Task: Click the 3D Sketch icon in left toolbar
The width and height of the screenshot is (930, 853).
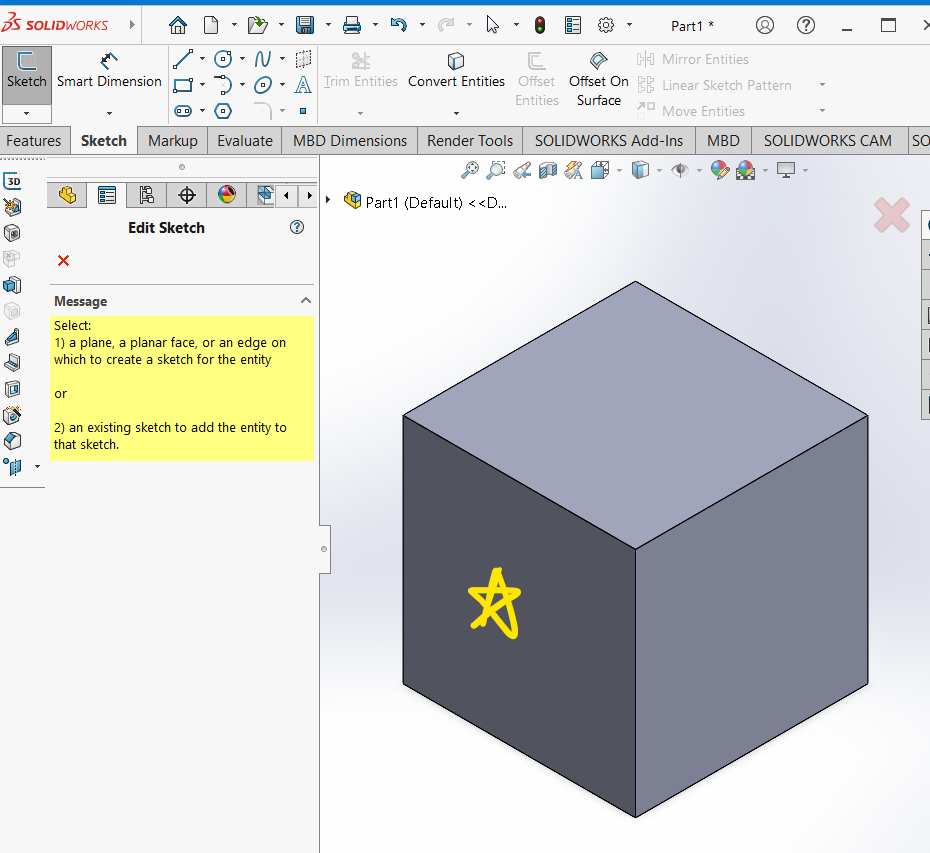Action: pyautogui.click(x=12, y=181)
